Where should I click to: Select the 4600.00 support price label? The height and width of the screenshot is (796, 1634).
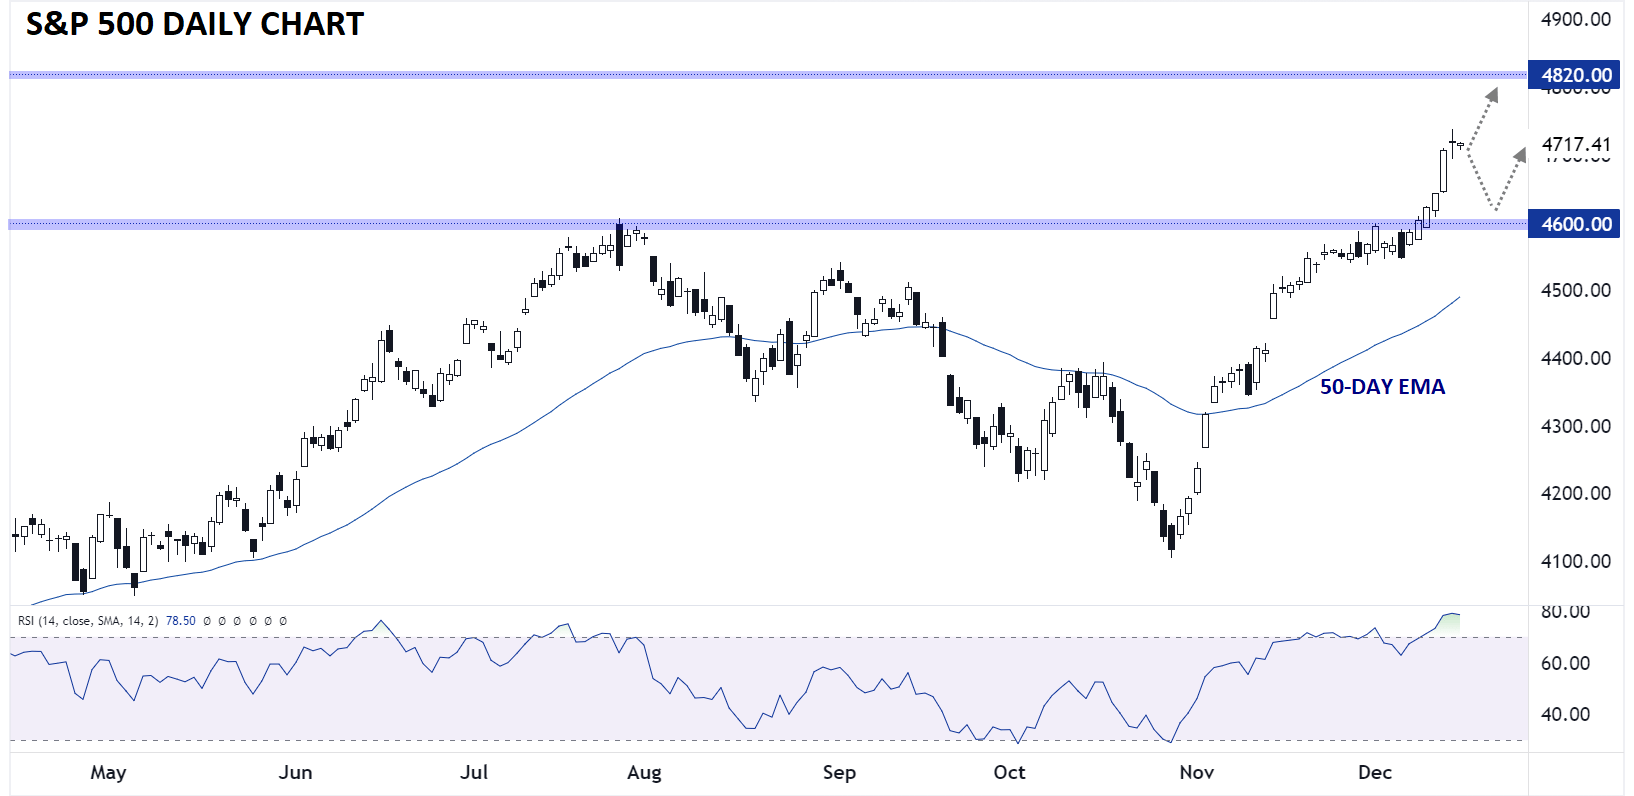coord(1575,224)
